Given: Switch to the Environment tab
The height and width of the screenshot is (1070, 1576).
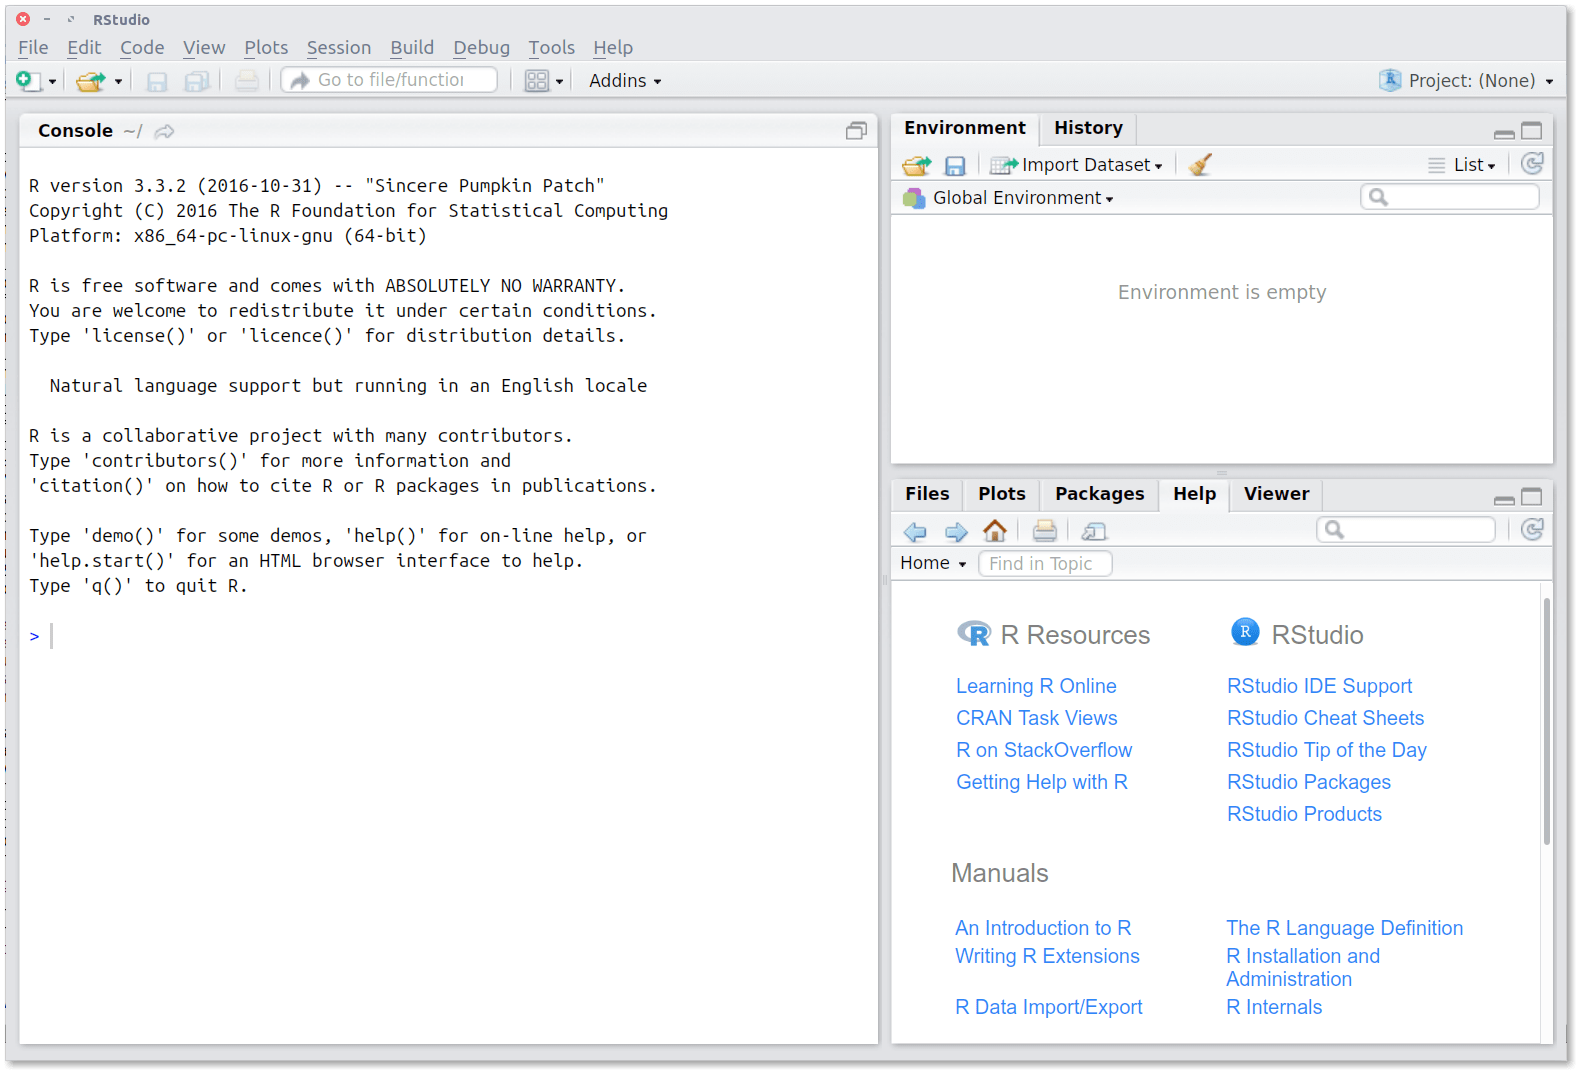Looking at the screenshot, I should coord(964,128).
